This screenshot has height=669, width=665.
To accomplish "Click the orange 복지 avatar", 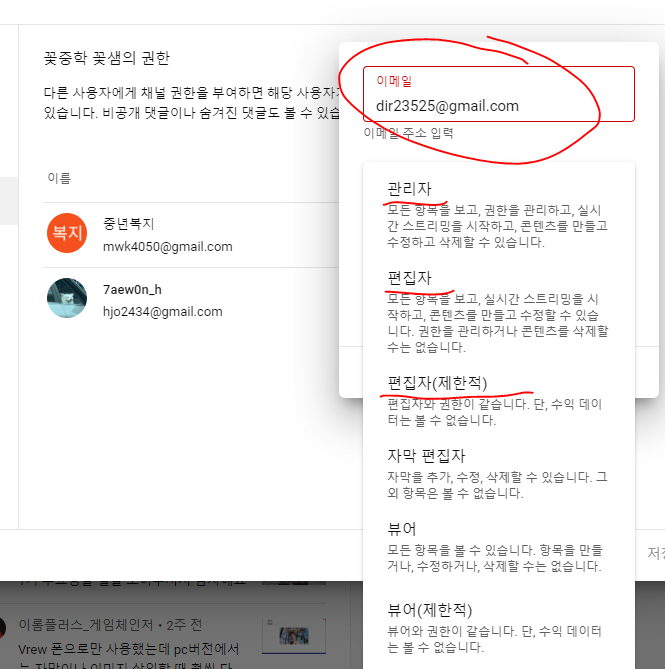I will pyautogui.click(x=67, y=233).
